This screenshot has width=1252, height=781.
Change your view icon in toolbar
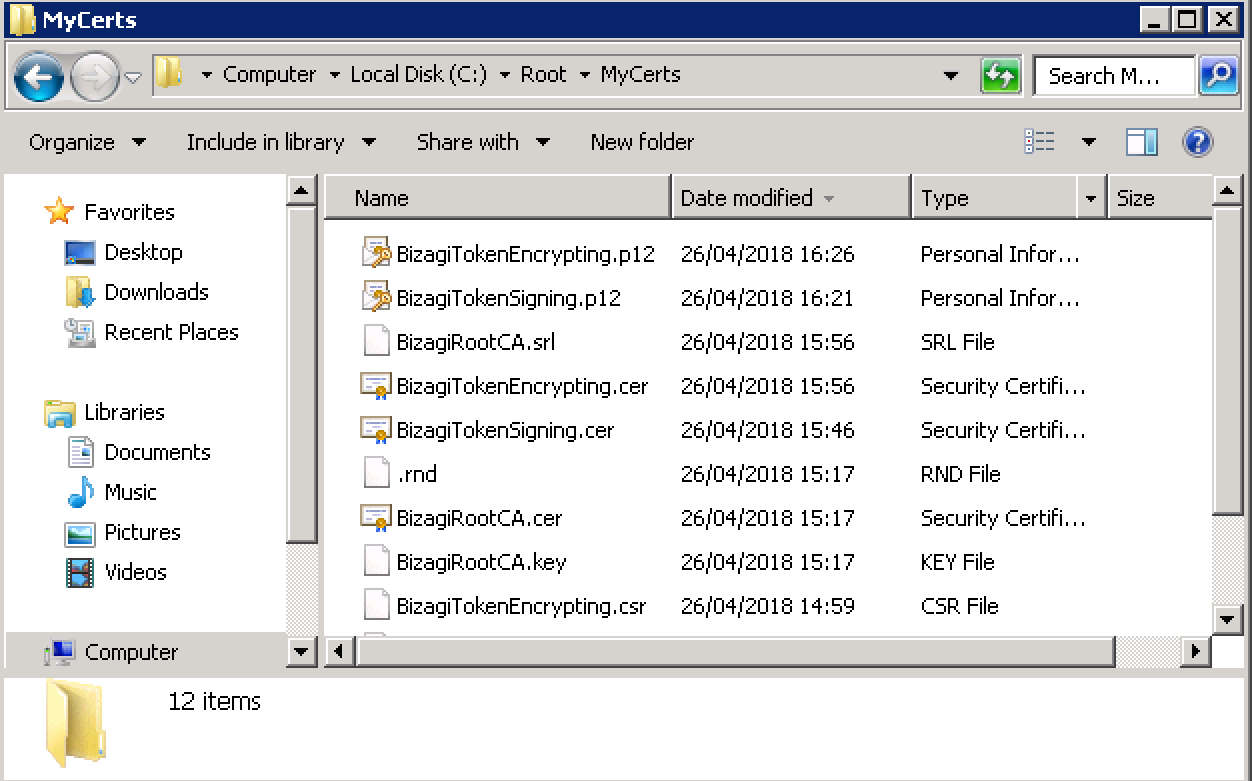tap(1040, 142)
